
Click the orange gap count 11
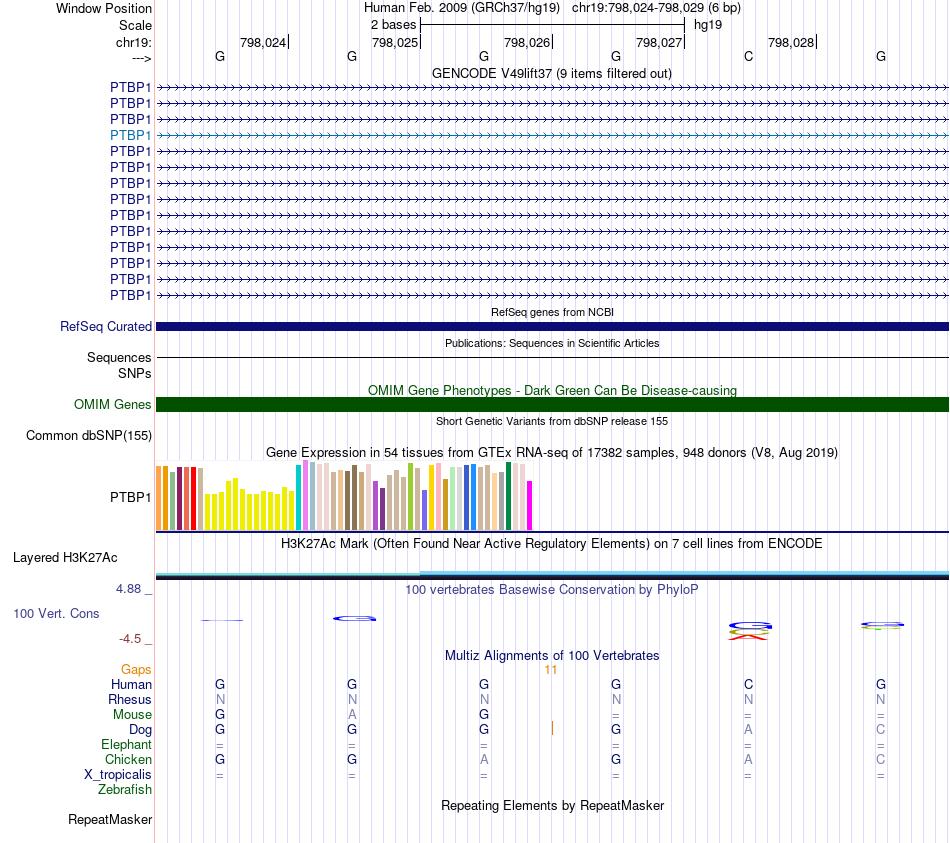pos(551,670)
